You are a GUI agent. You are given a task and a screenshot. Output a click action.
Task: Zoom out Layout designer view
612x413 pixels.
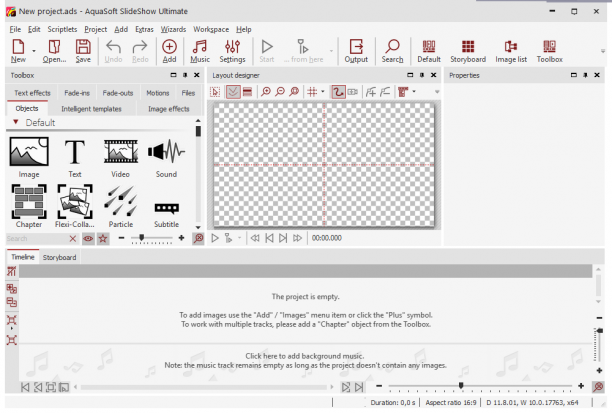tap(280, 92)
